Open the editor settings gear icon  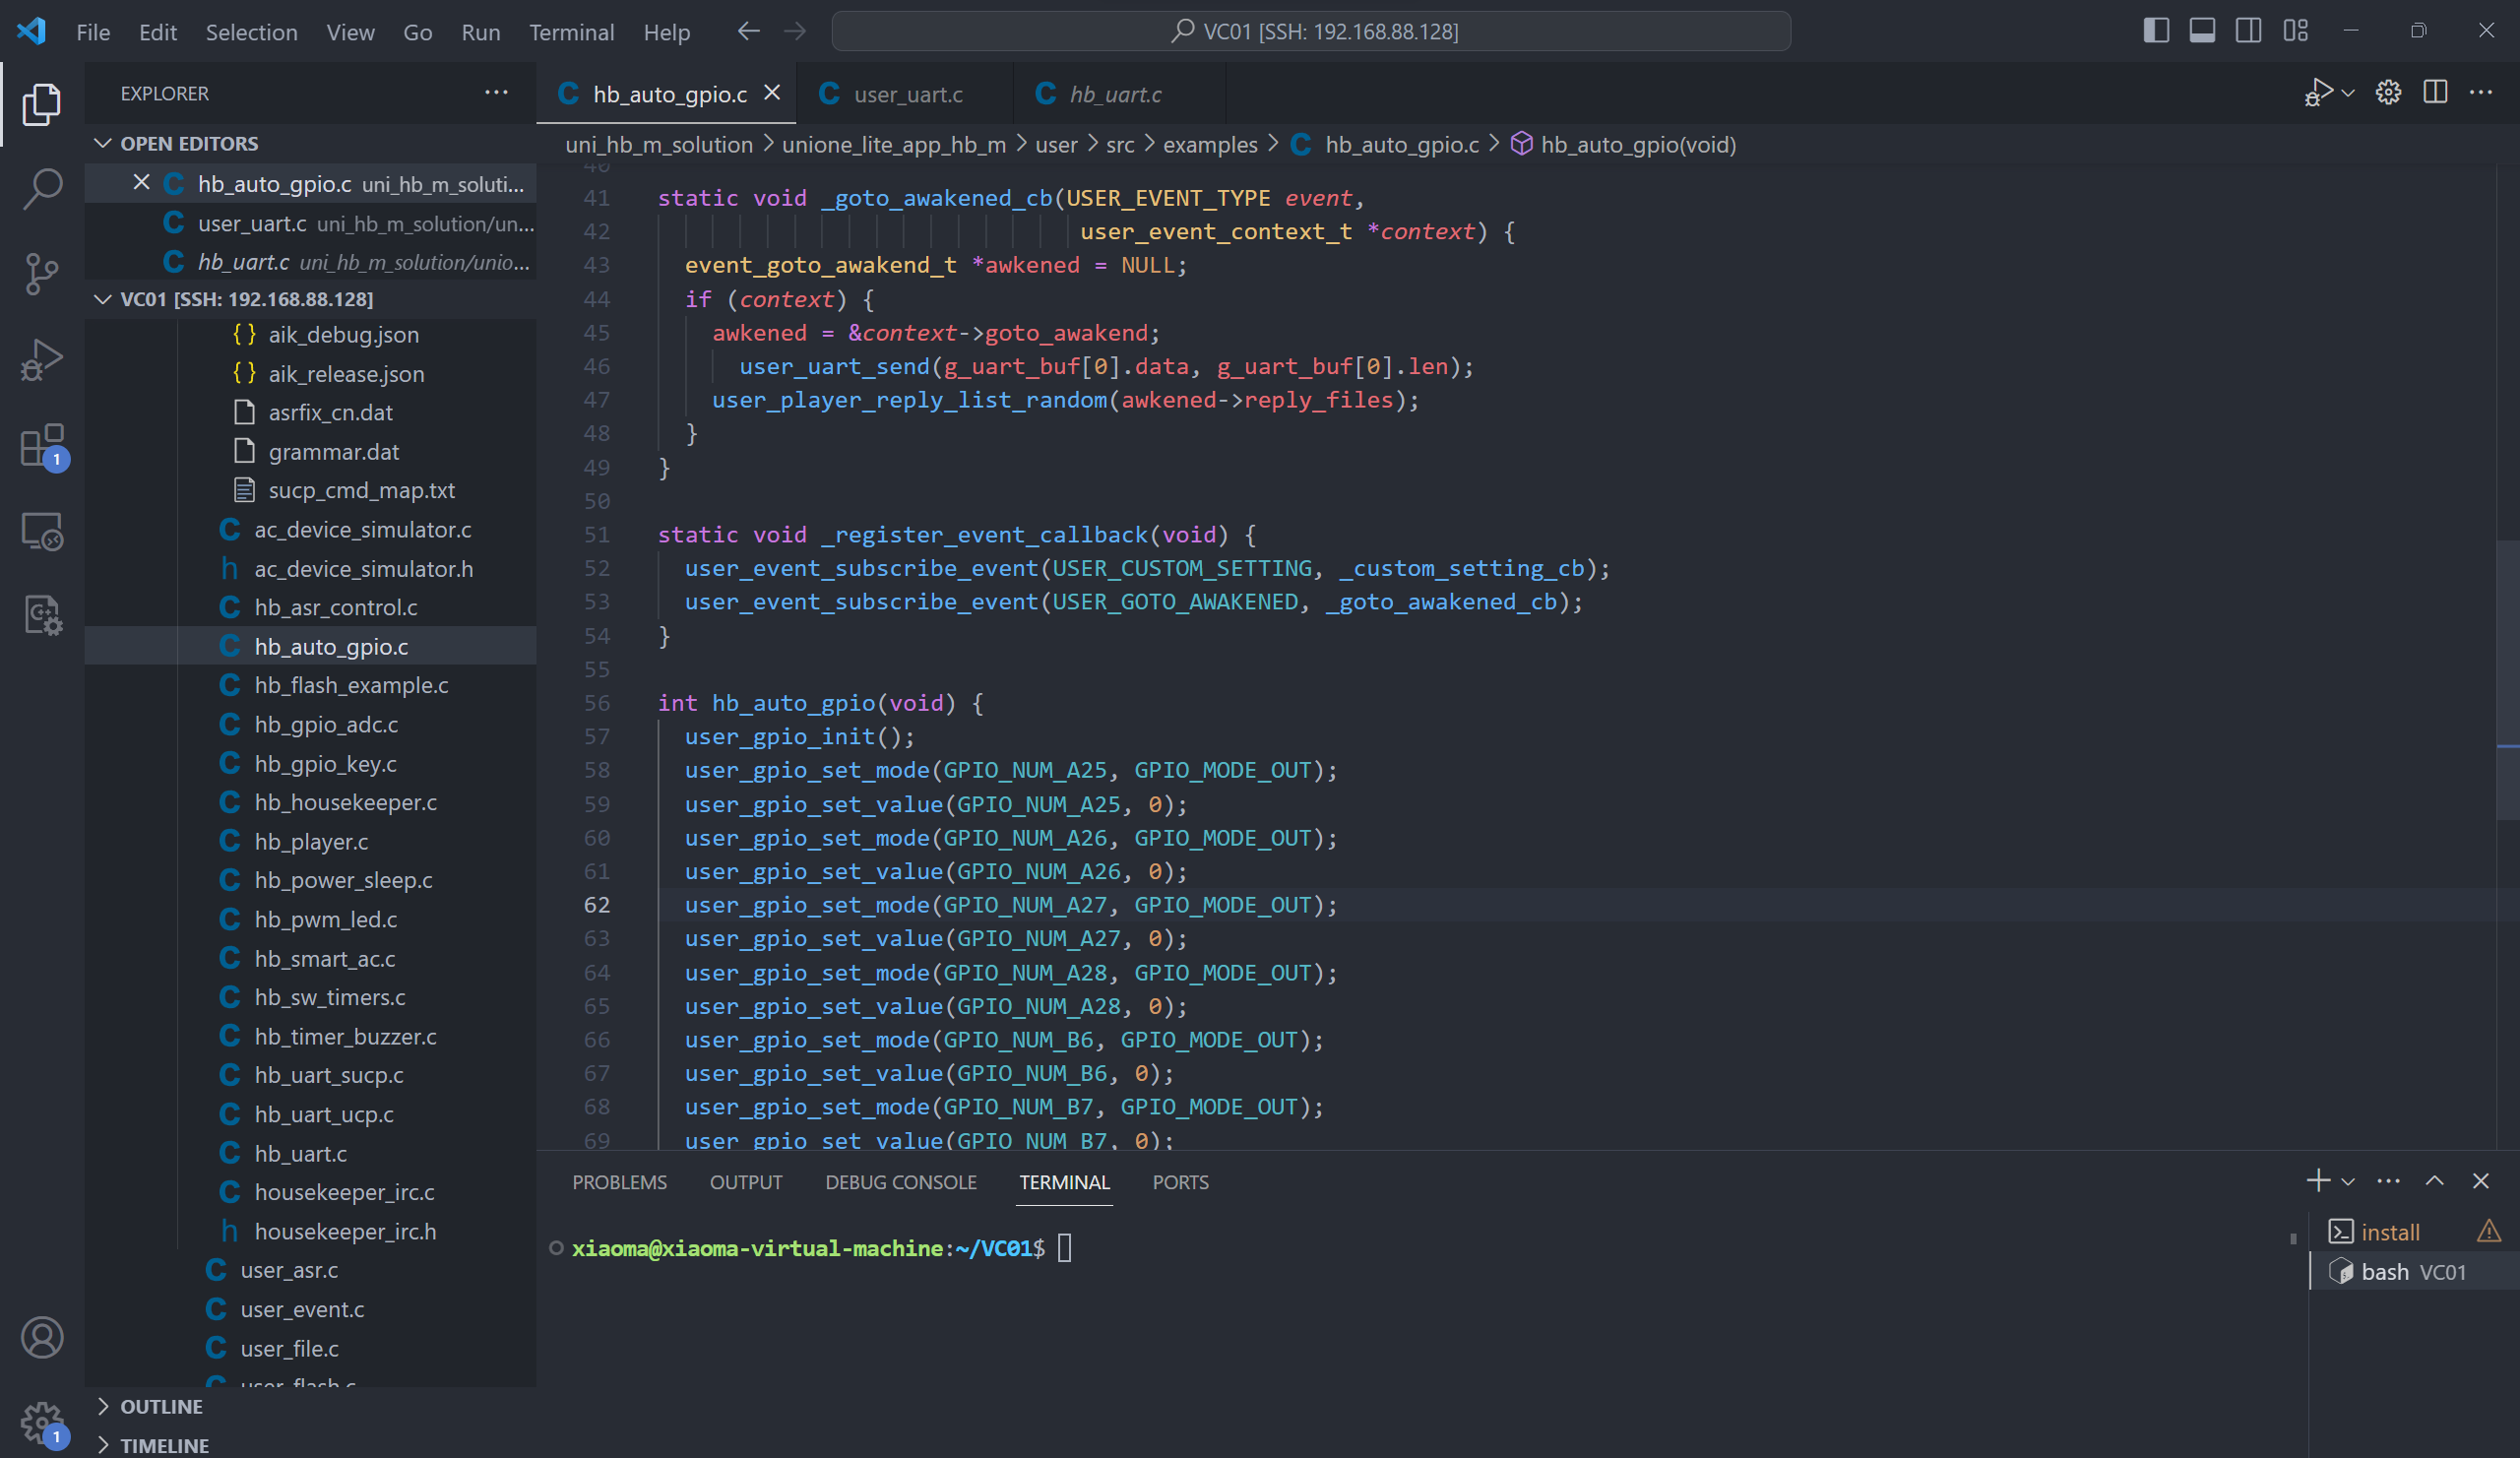click(2389, 93)
